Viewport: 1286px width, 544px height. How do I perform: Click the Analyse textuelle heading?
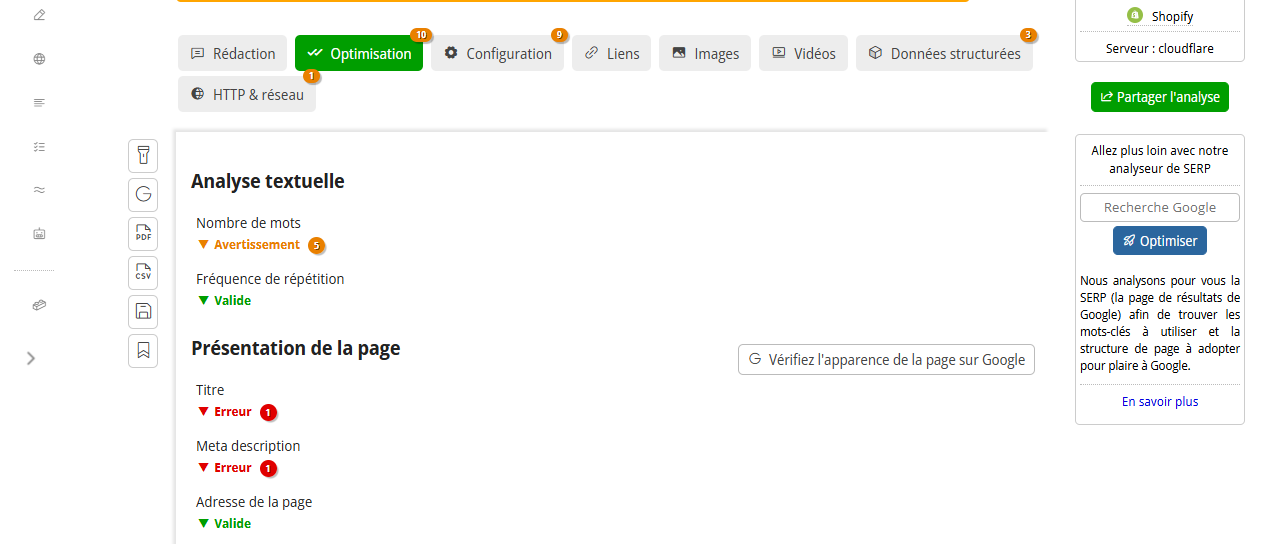tap(268, 182)
